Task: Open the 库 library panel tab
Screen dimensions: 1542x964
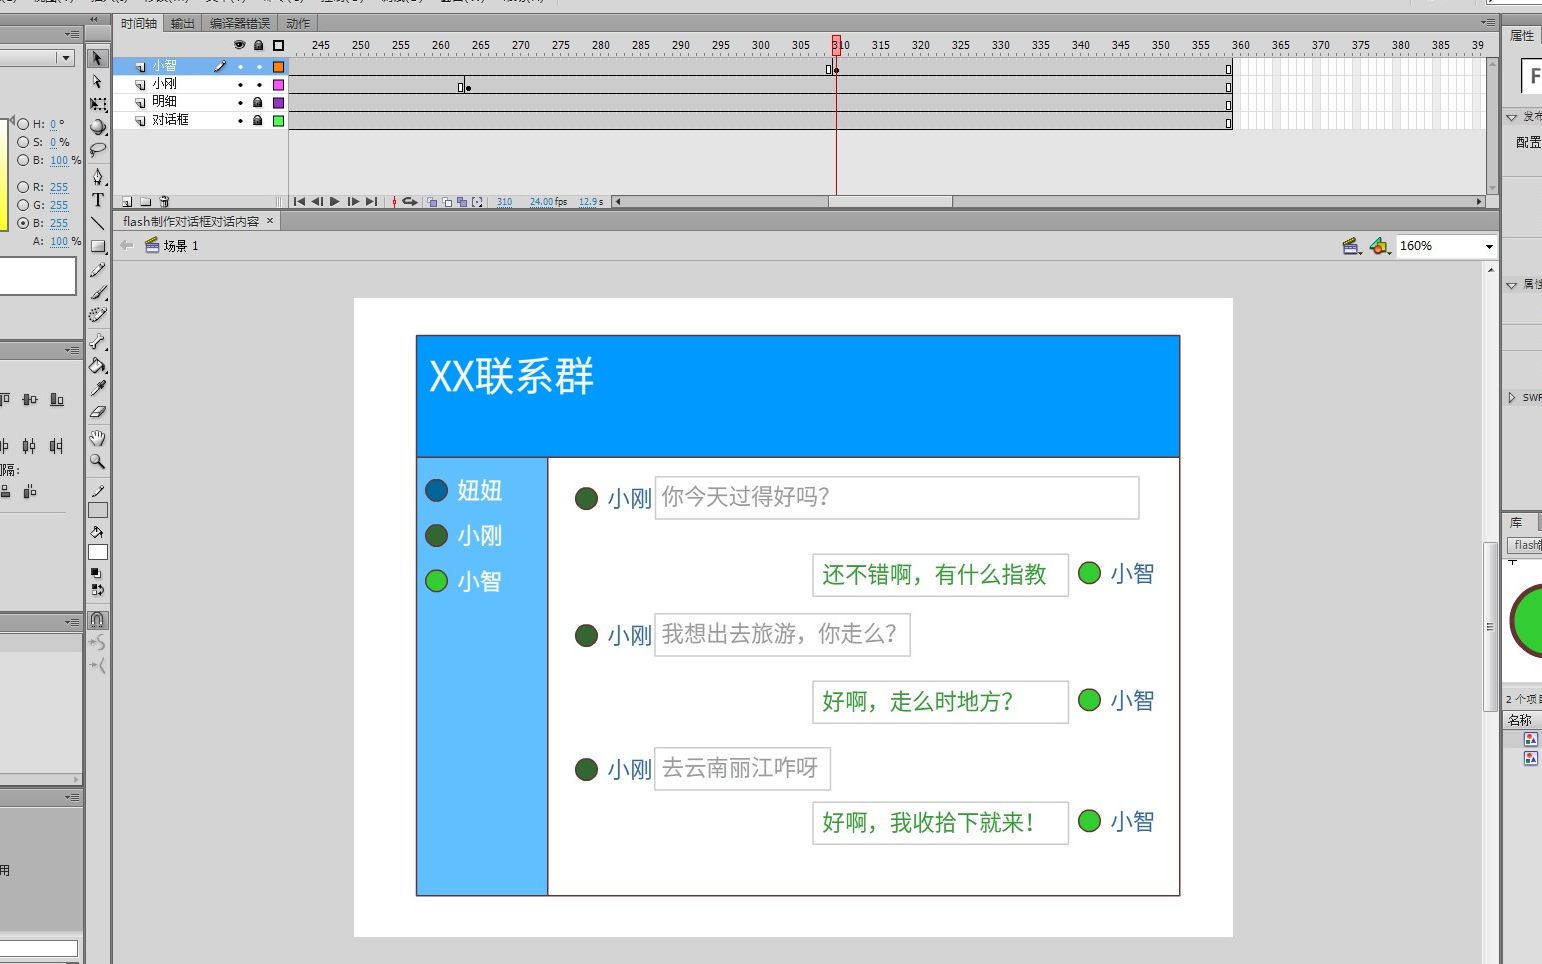Action: point(1516,522)
